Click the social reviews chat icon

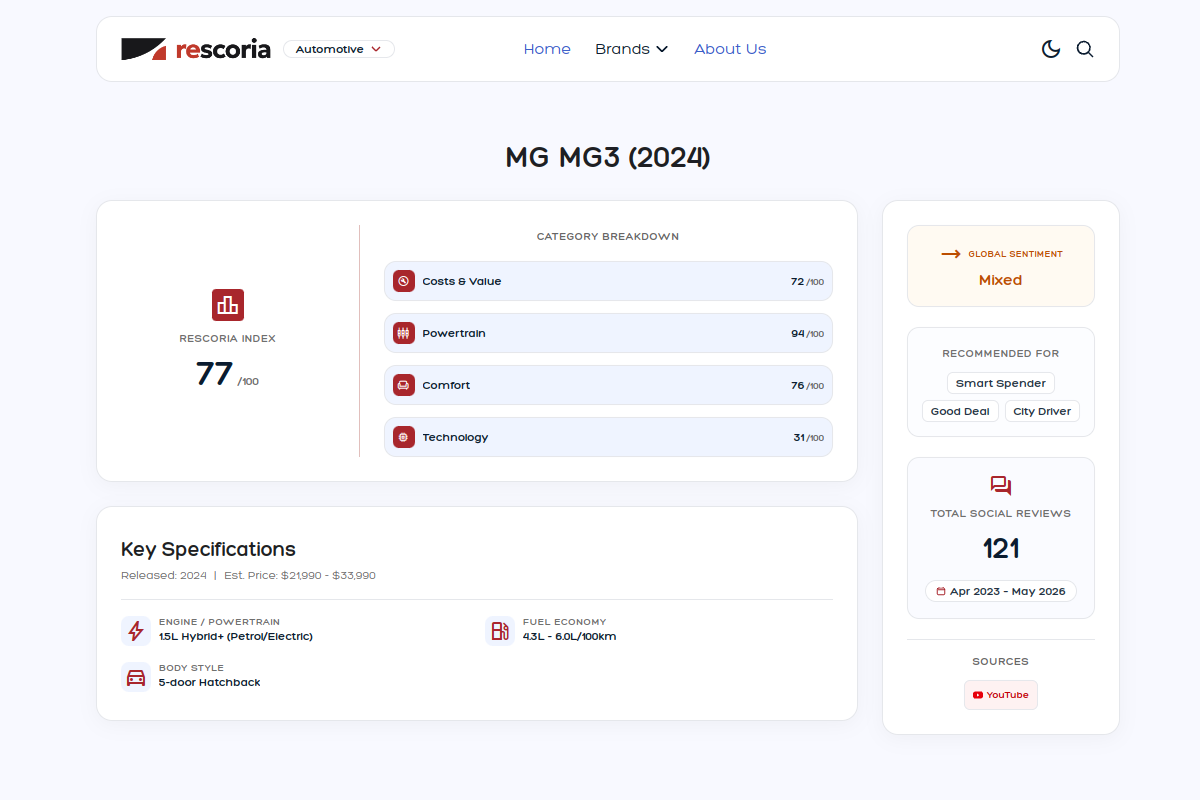[1001, 486]
